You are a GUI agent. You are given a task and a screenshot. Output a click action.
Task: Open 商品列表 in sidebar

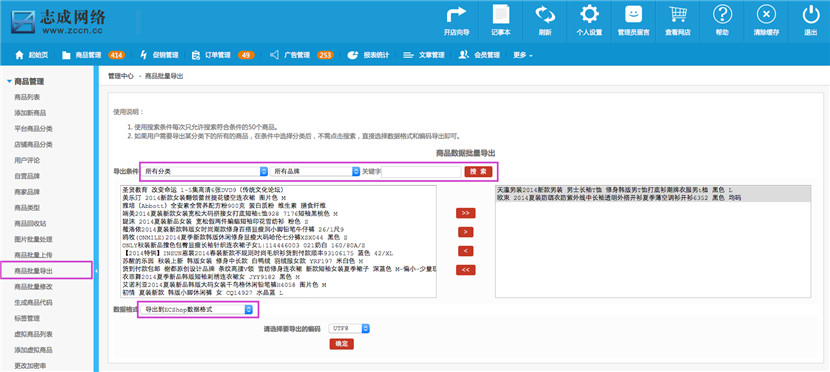pyautogui.click(x=27, y=97)
